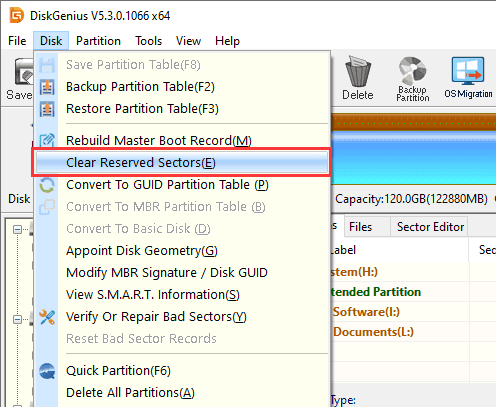Collapse the second disk tree node
496x407 pixels.
pos(17,319)
